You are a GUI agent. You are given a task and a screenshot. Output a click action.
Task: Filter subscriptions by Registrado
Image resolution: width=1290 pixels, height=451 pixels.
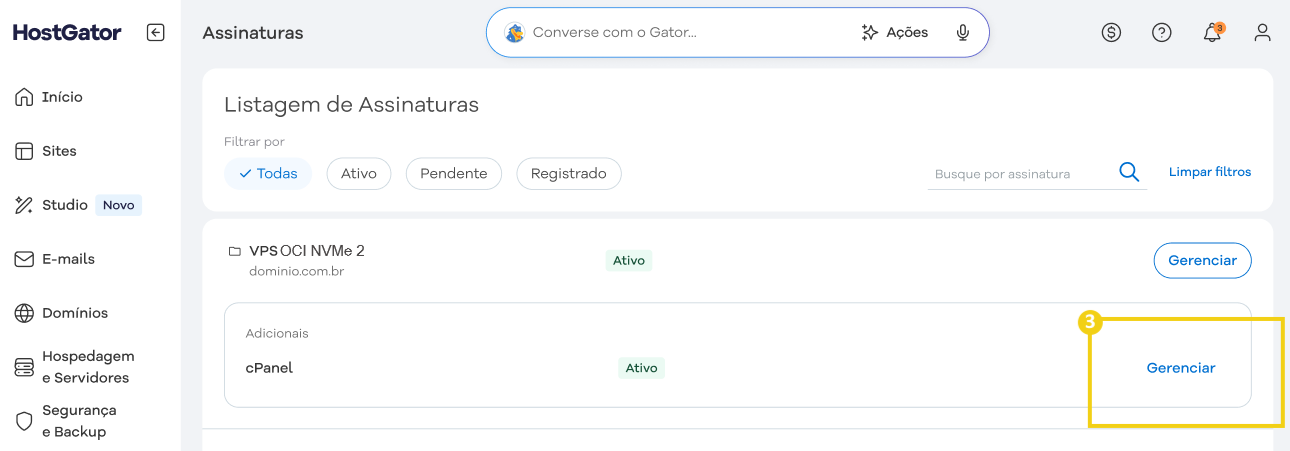click(568, 173)
